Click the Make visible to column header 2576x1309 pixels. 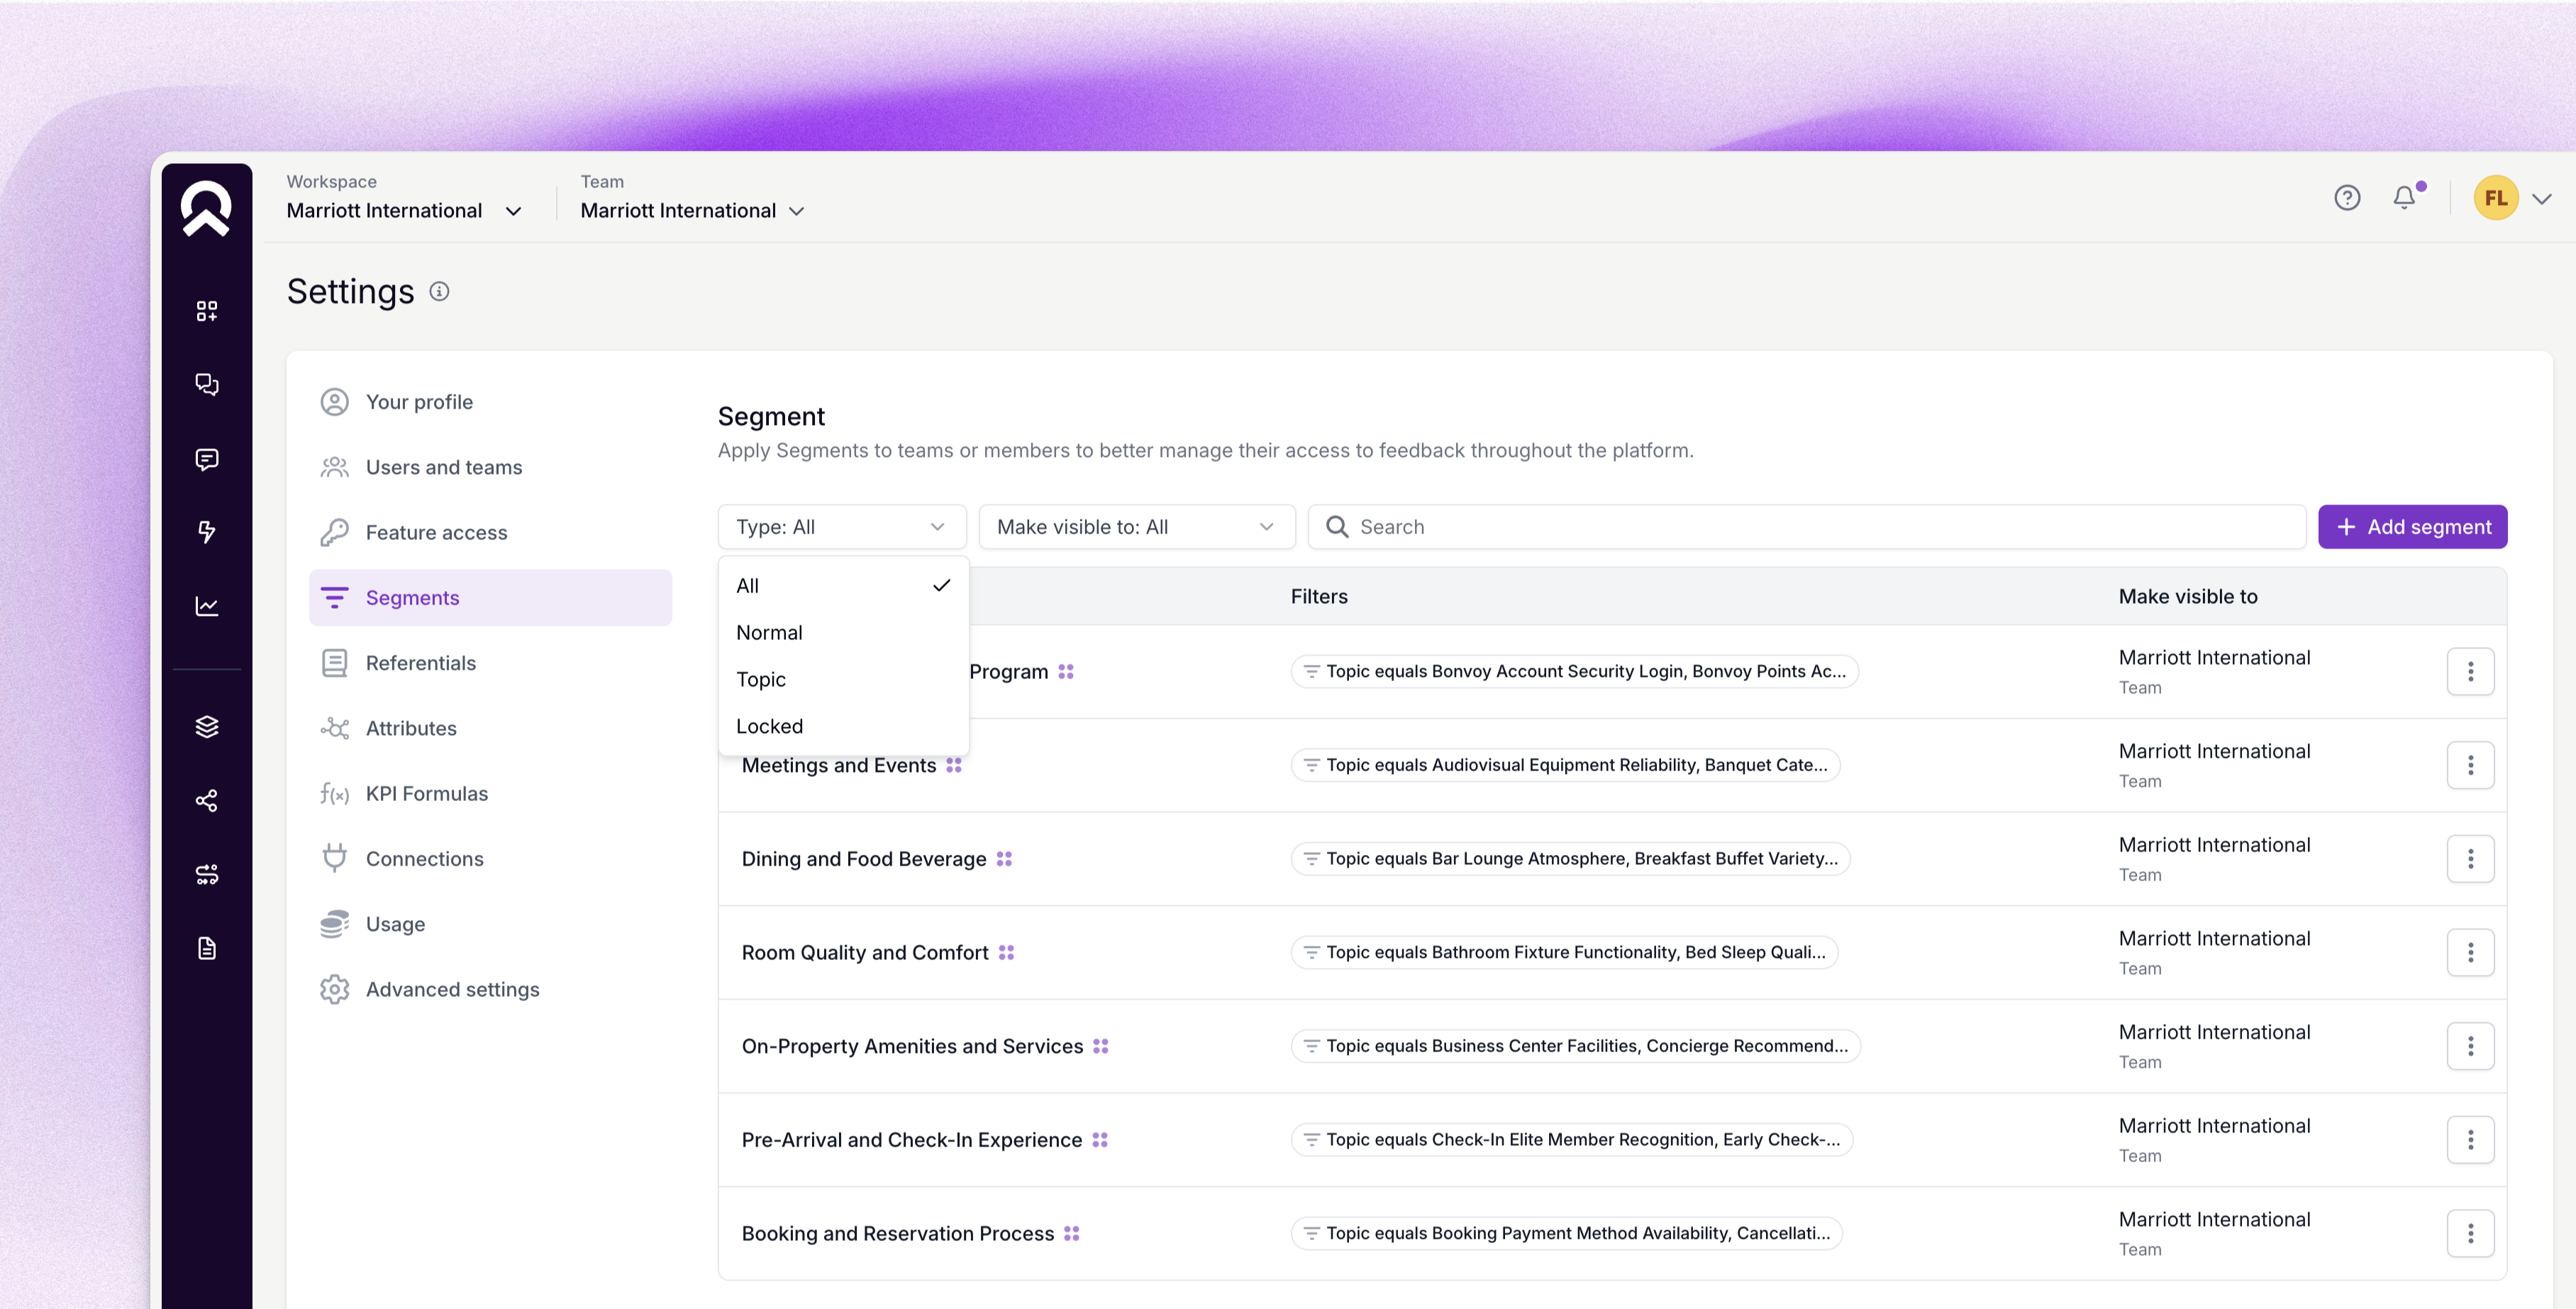[x=2187, y=597]
